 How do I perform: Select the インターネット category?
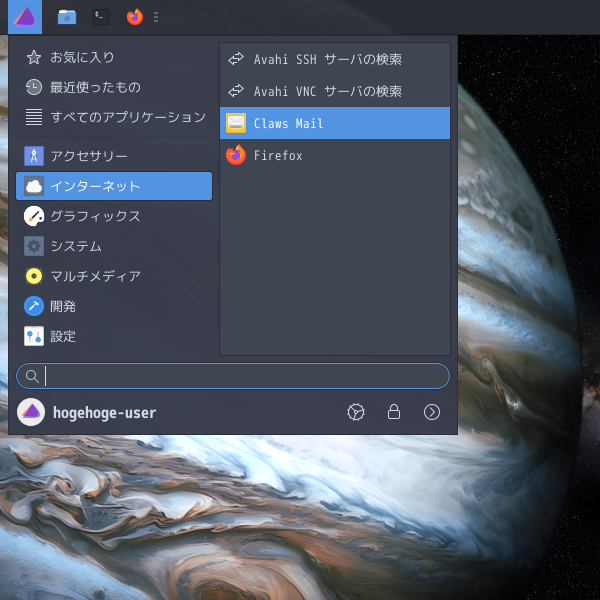point(114,186)
